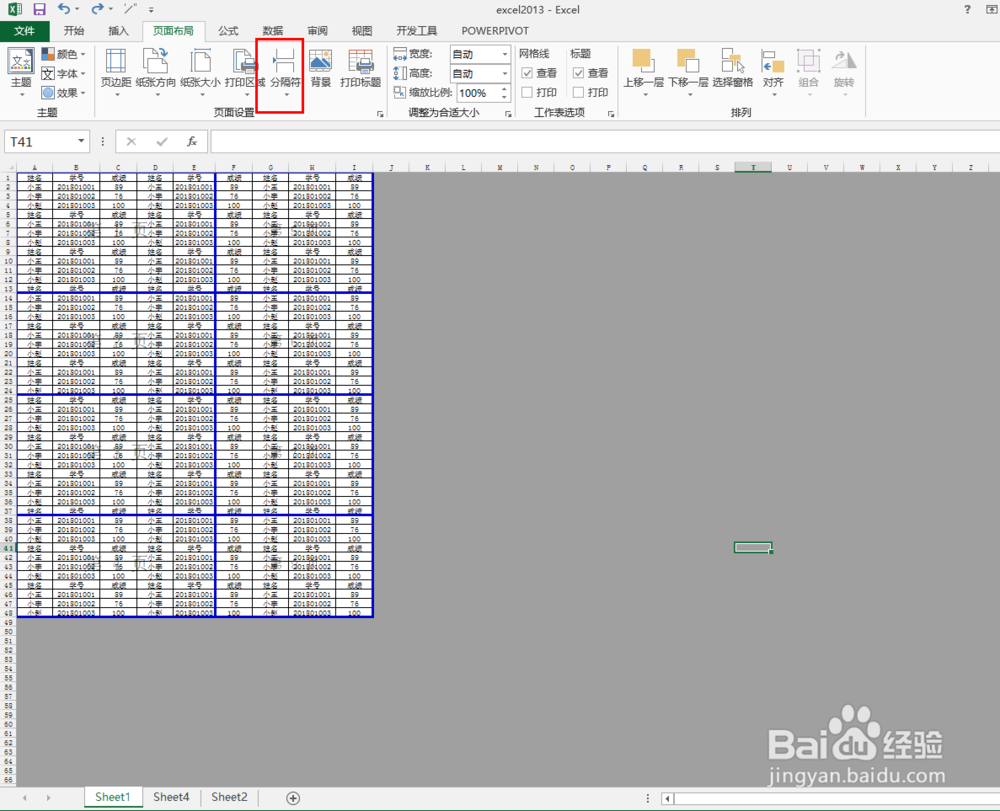Add a new sheet with plus button
1000x811 pixels.
(293, 798)
